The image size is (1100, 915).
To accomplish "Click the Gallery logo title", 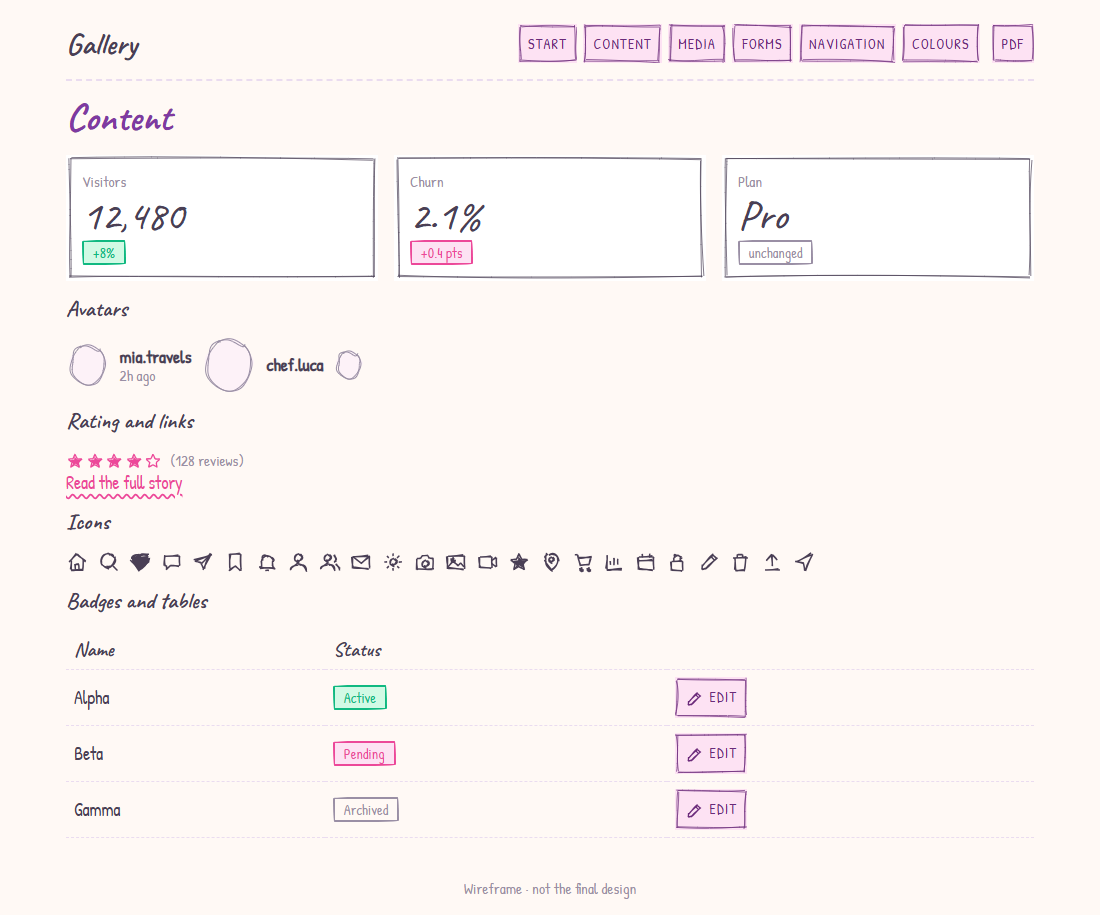I will click(x=104, y=46).
